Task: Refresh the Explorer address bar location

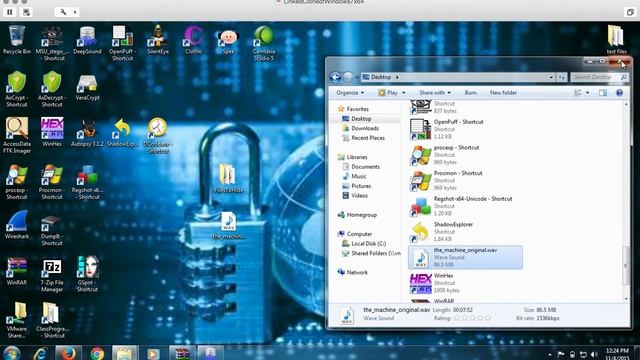Action: click(562, 77)
